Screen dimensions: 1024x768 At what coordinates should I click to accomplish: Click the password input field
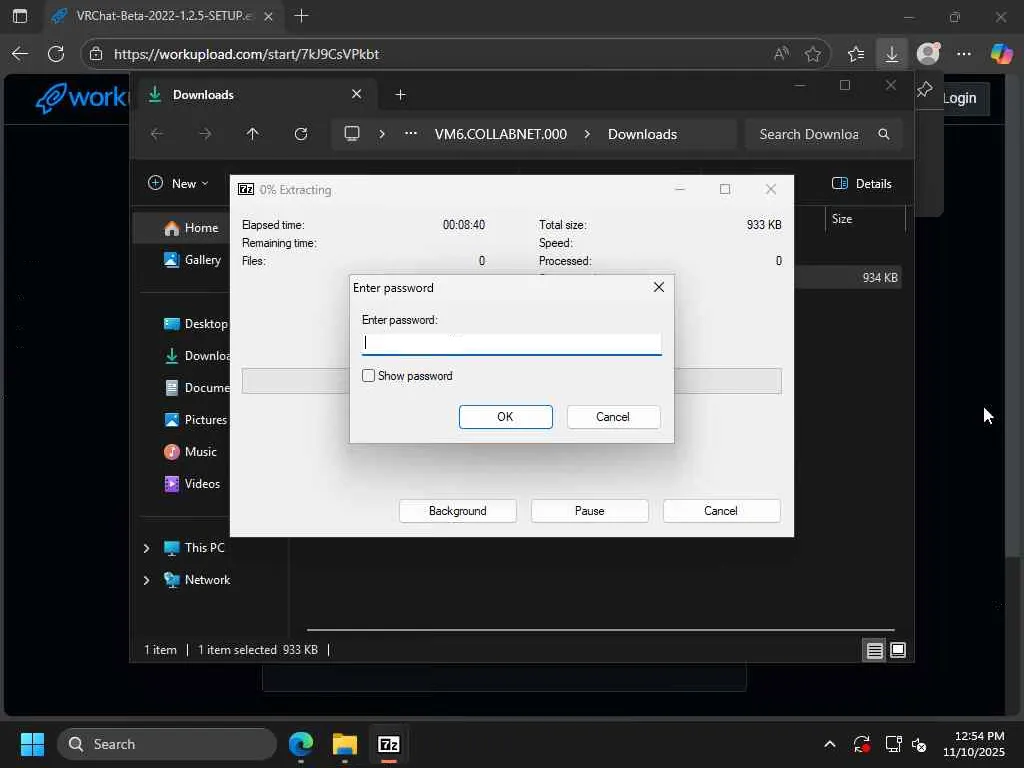(511, 343)
